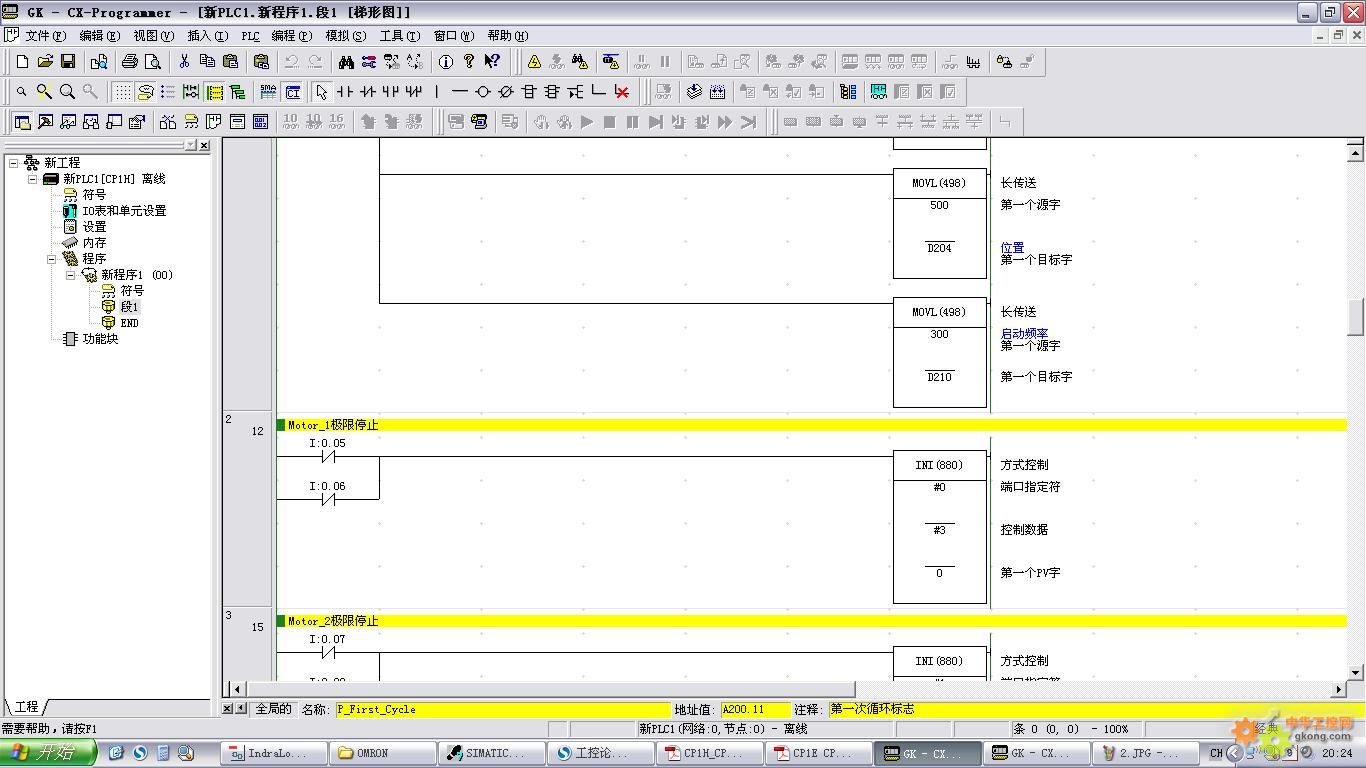Open the 开始 Start button

[x=47, y=753]
